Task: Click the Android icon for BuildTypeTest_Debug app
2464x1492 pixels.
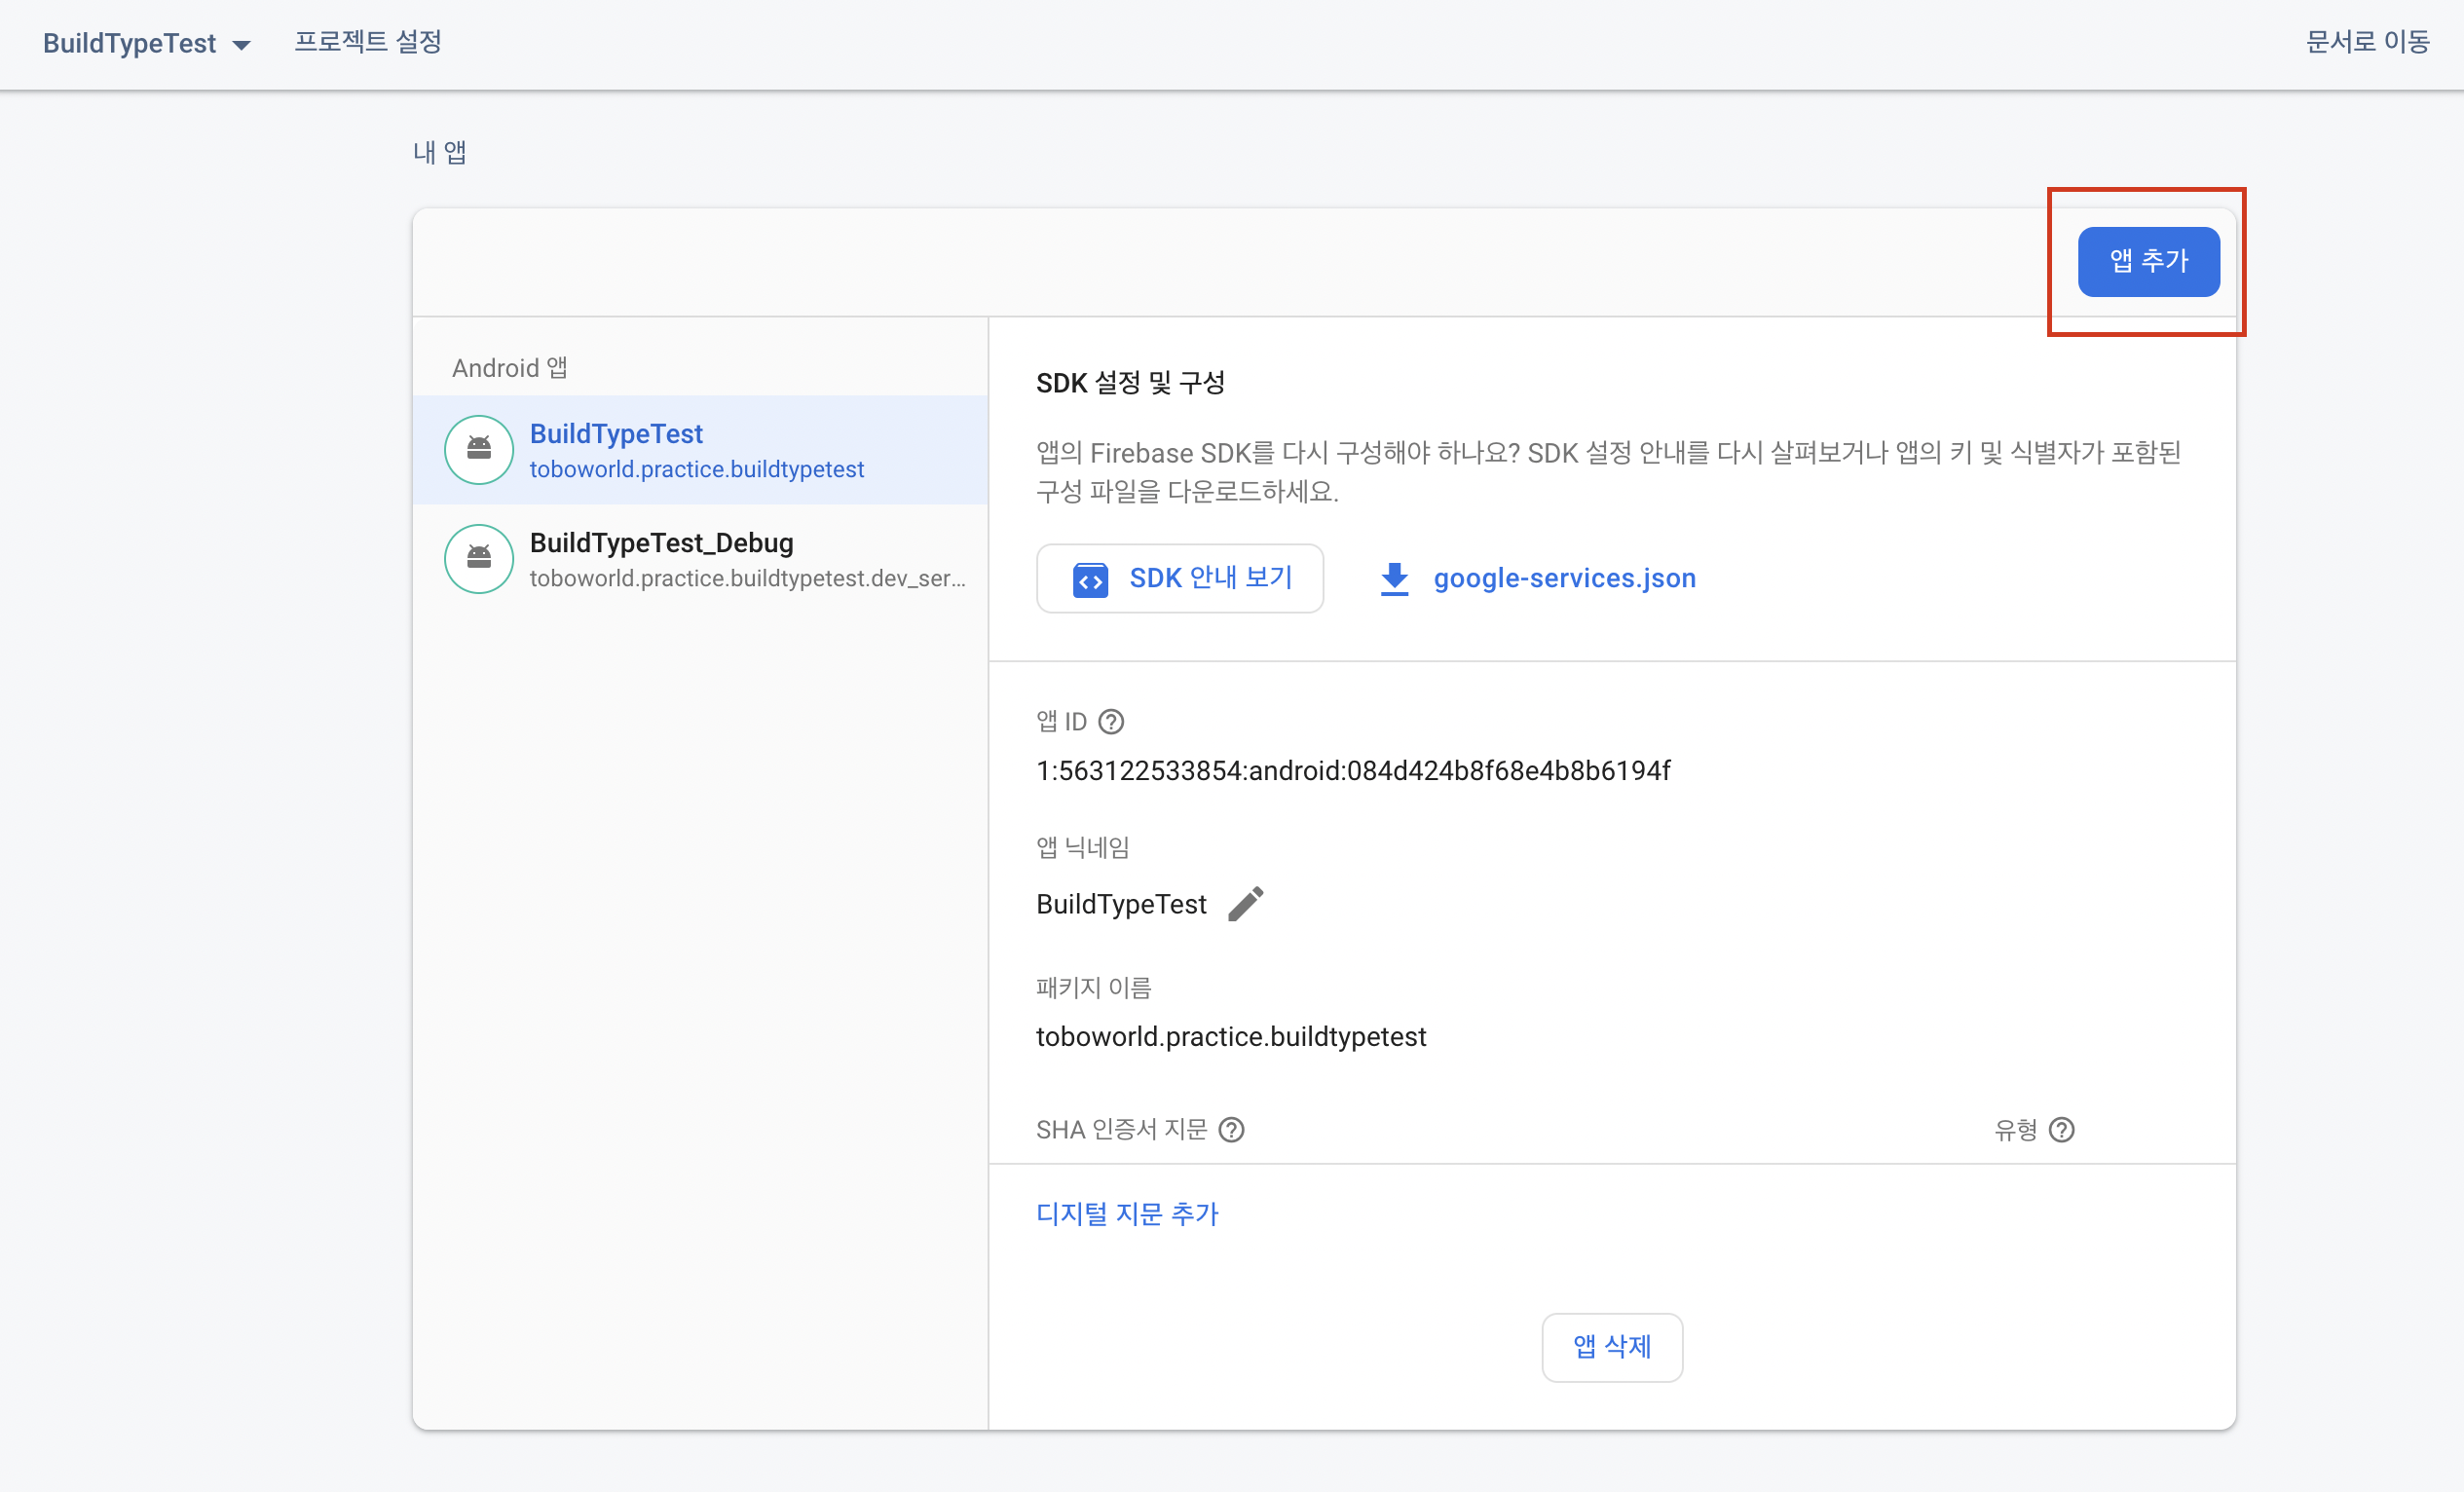Action: [x=479, y=559]
